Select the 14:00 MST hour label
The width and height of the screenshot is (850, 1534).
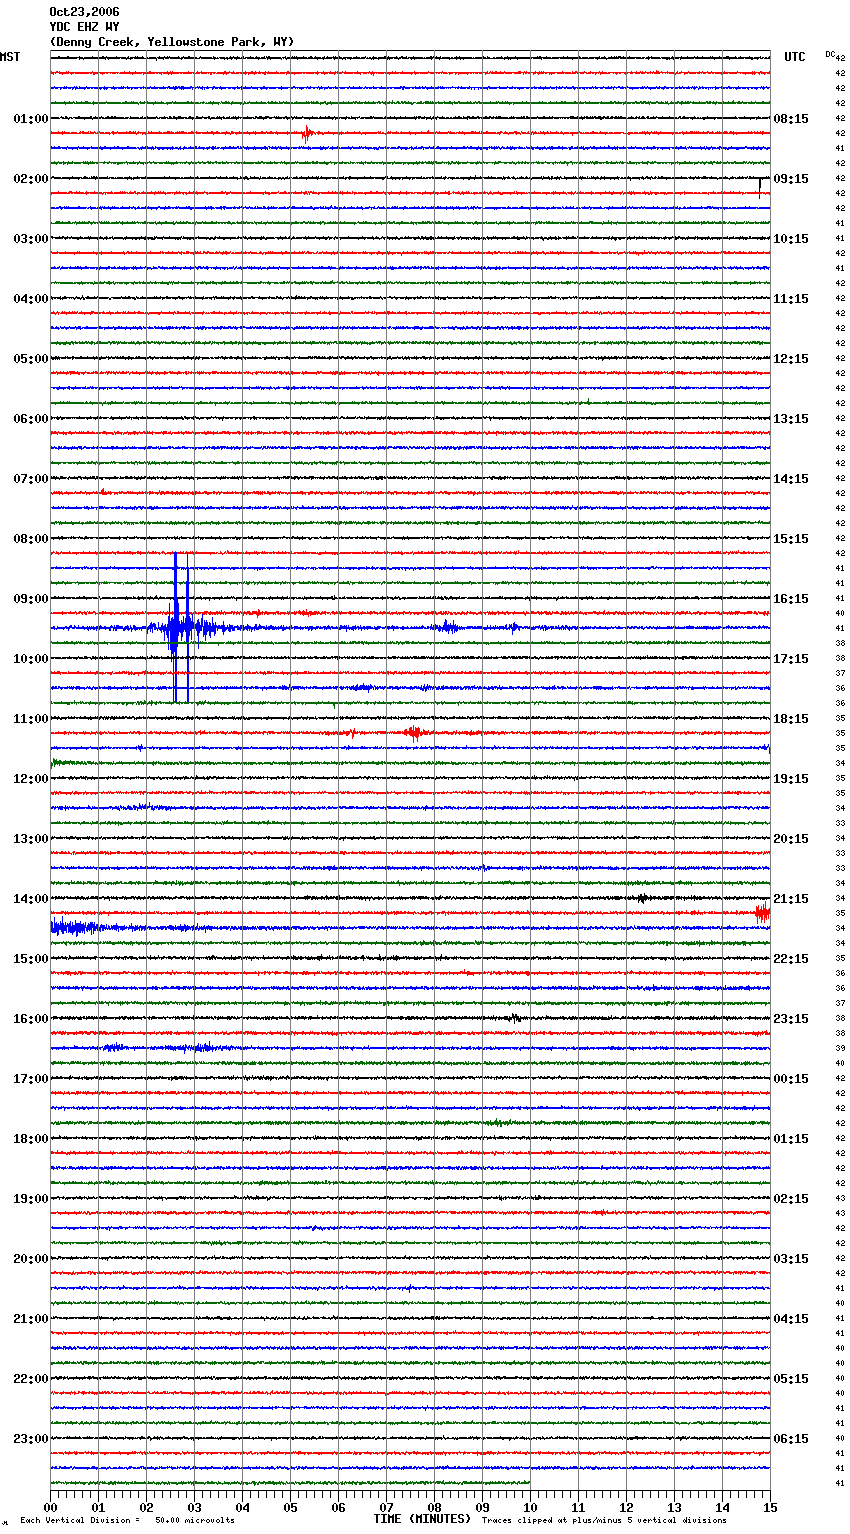pos(31,899)
